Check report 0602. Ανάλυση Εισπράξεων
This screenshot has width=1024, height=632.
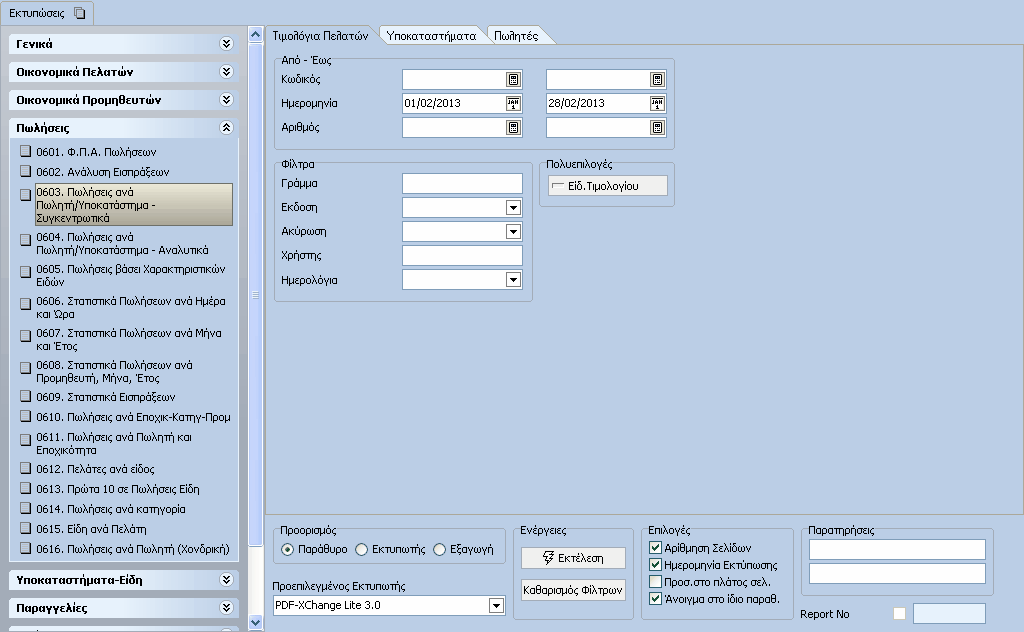click(x=25, y=171)
